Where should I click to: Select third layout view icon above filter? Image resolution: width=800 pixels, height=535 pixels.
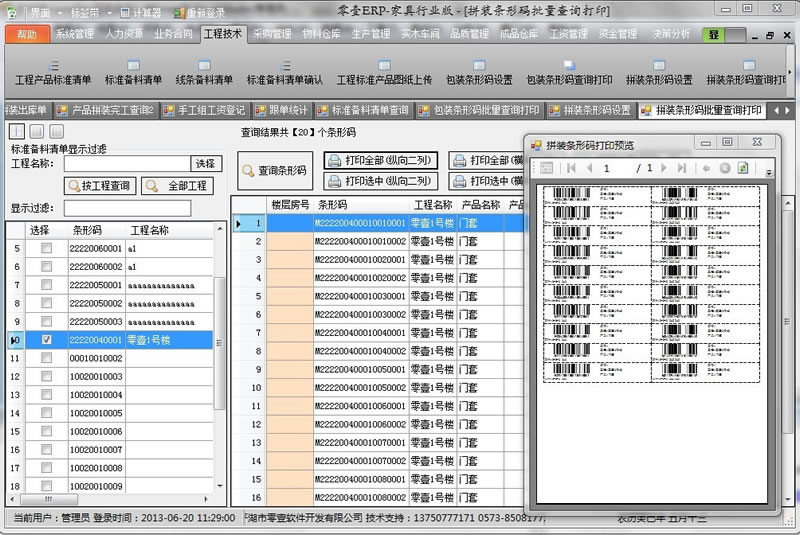point(57,132)
